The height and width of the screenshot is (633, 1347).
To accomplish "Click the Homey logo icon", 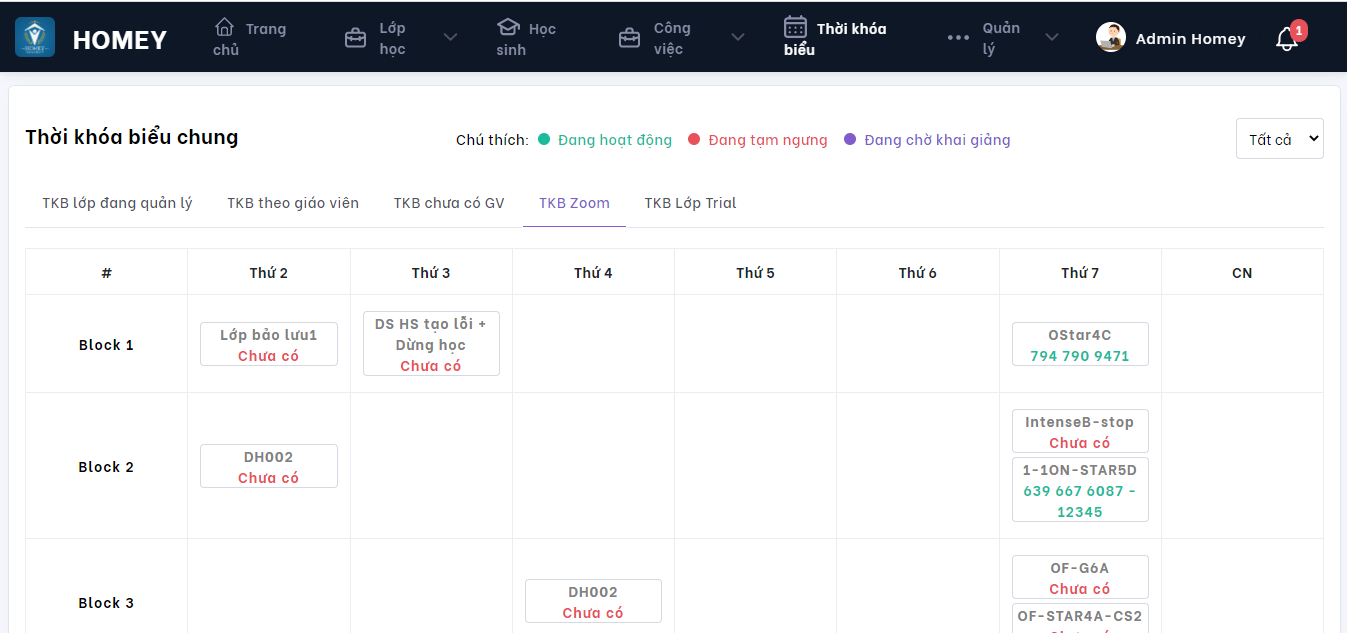I will (35, 38).
